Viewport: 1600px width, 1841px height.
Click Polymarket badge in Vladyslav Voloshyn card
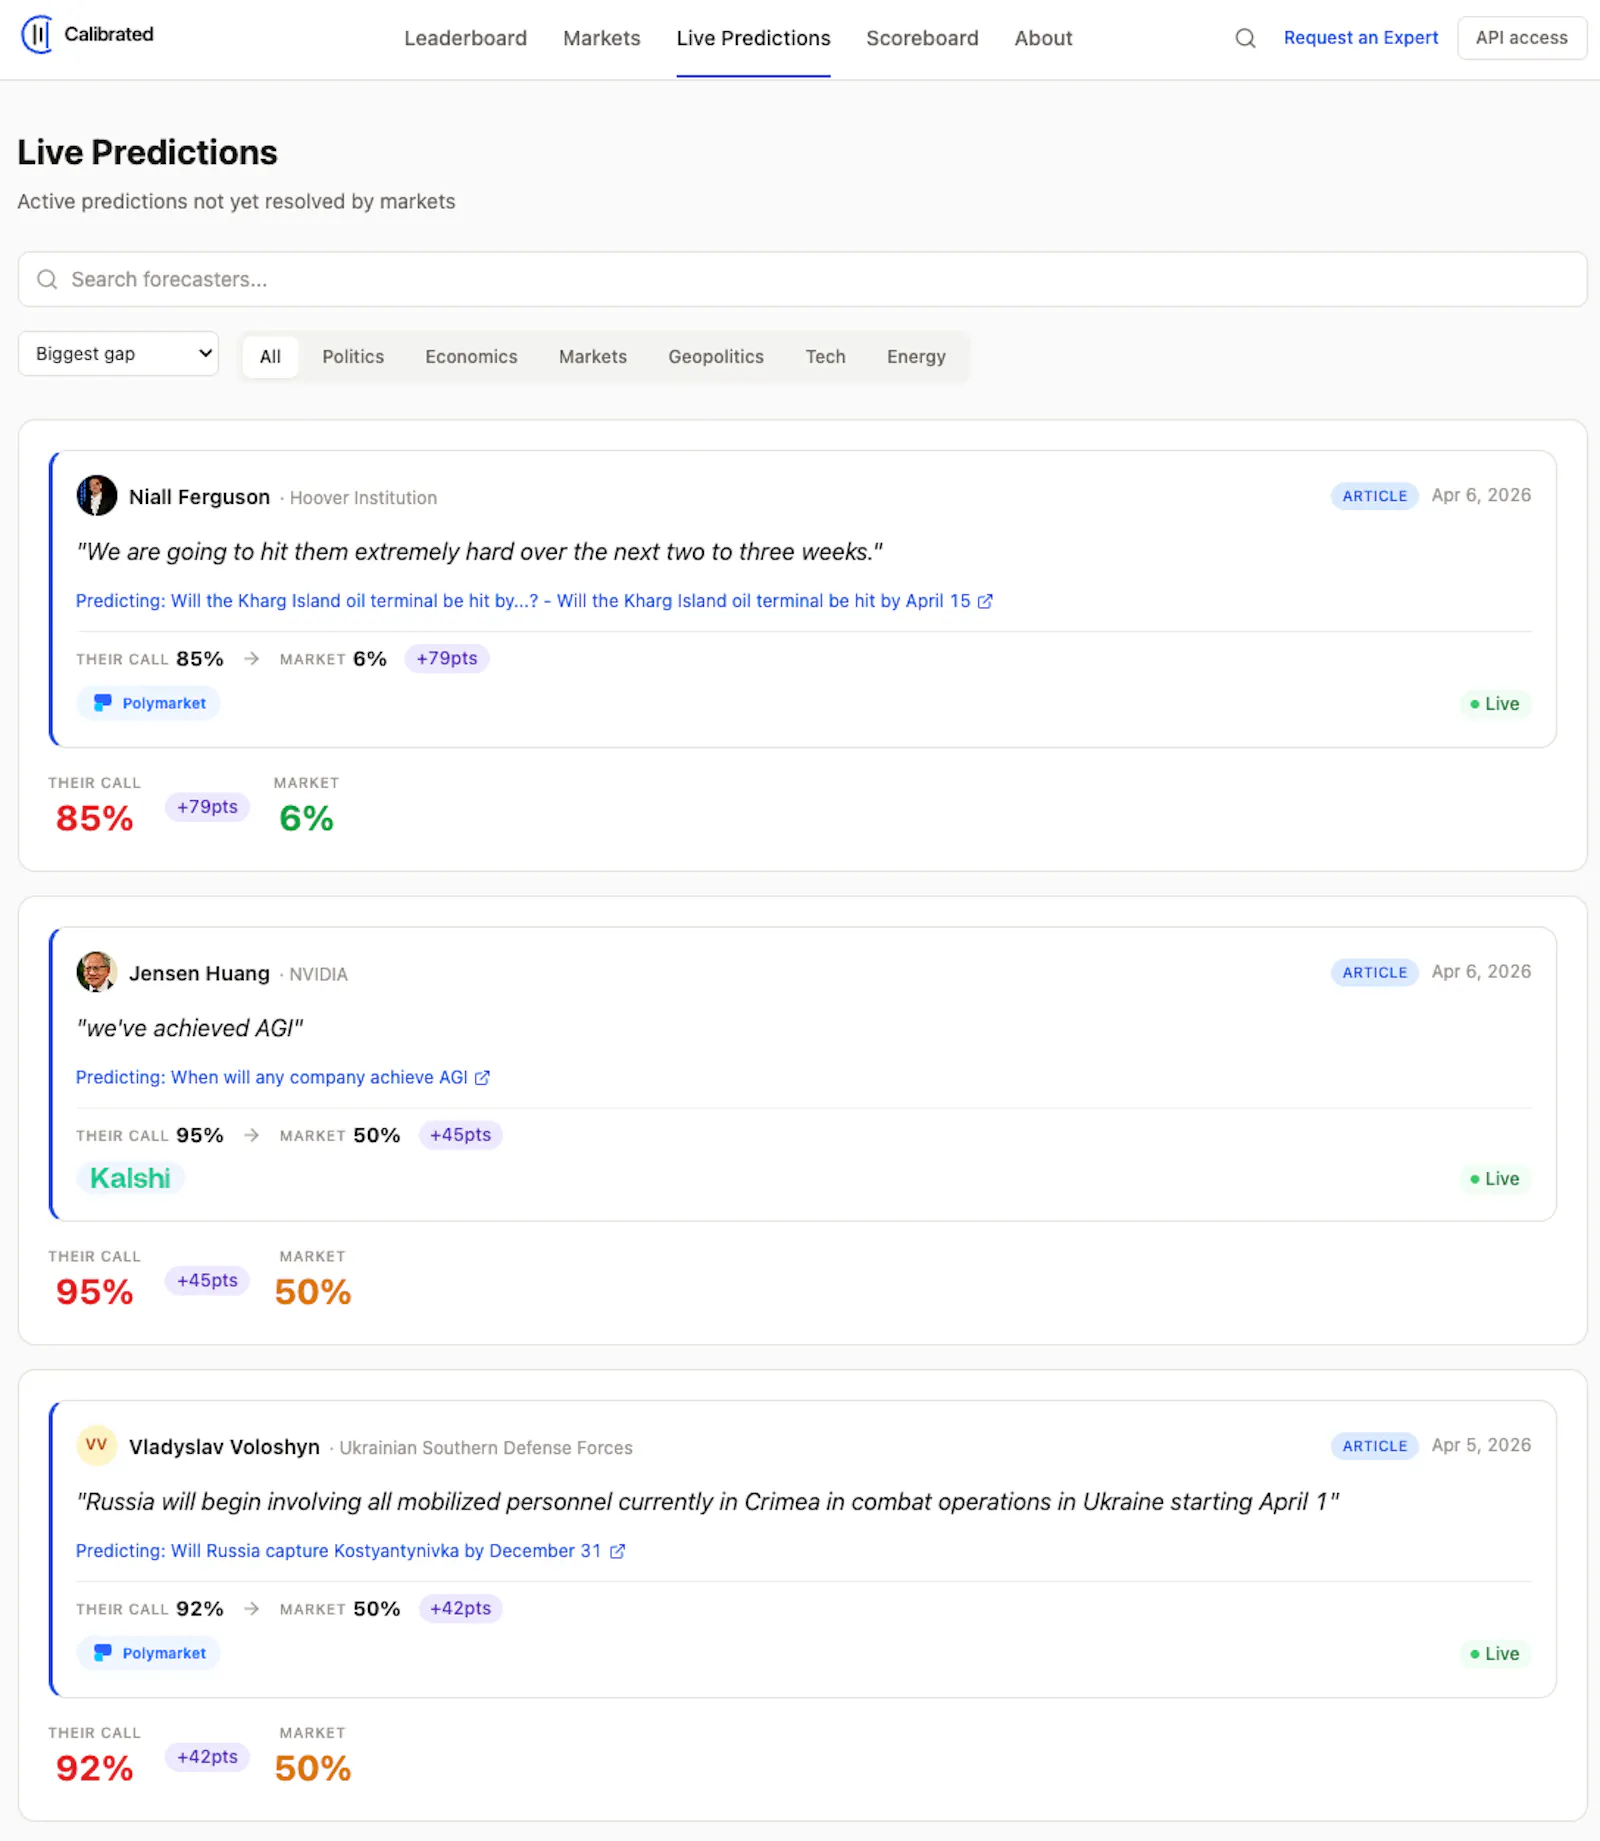point(149,1653)
